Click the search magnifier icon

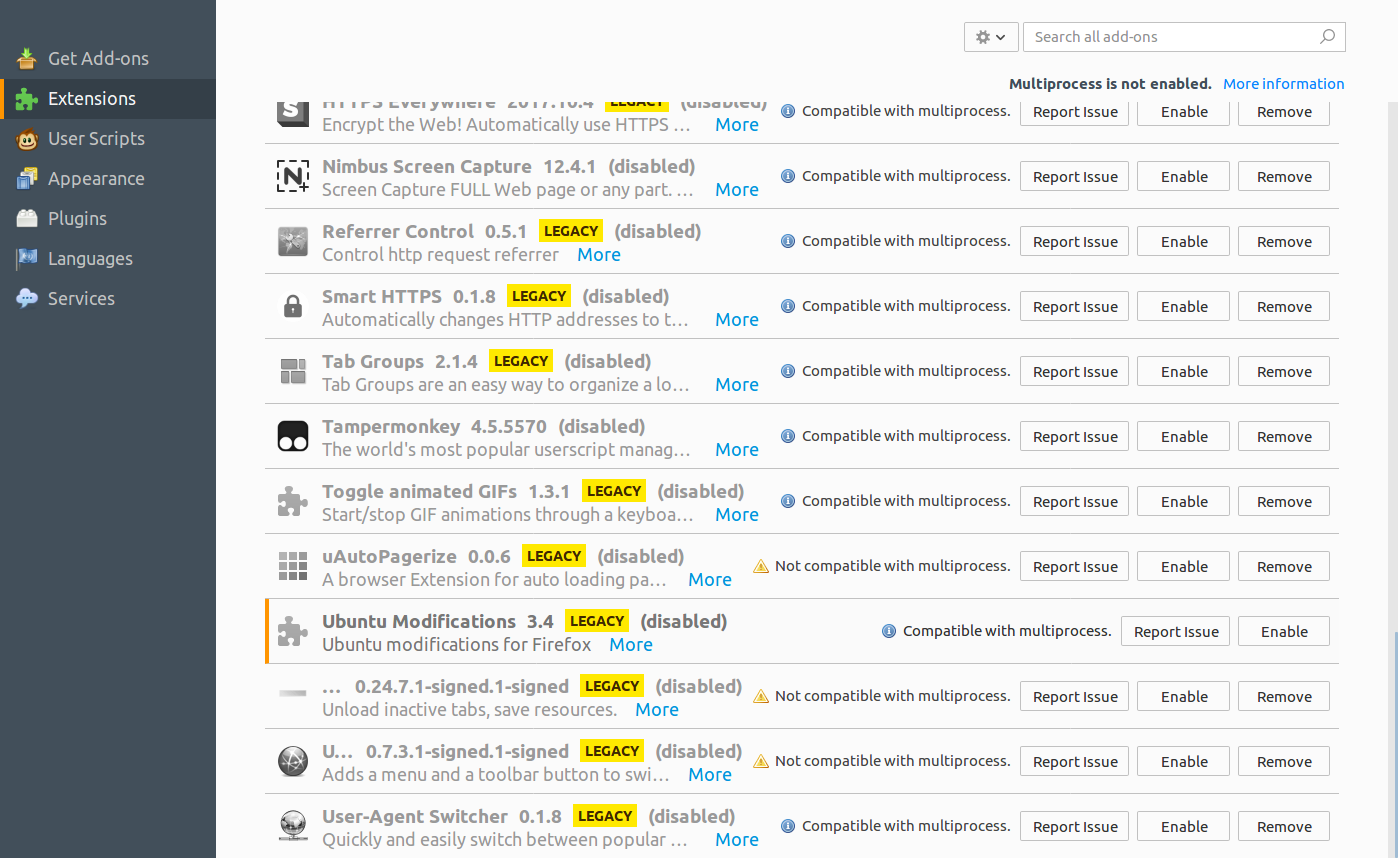(1327, 37)
